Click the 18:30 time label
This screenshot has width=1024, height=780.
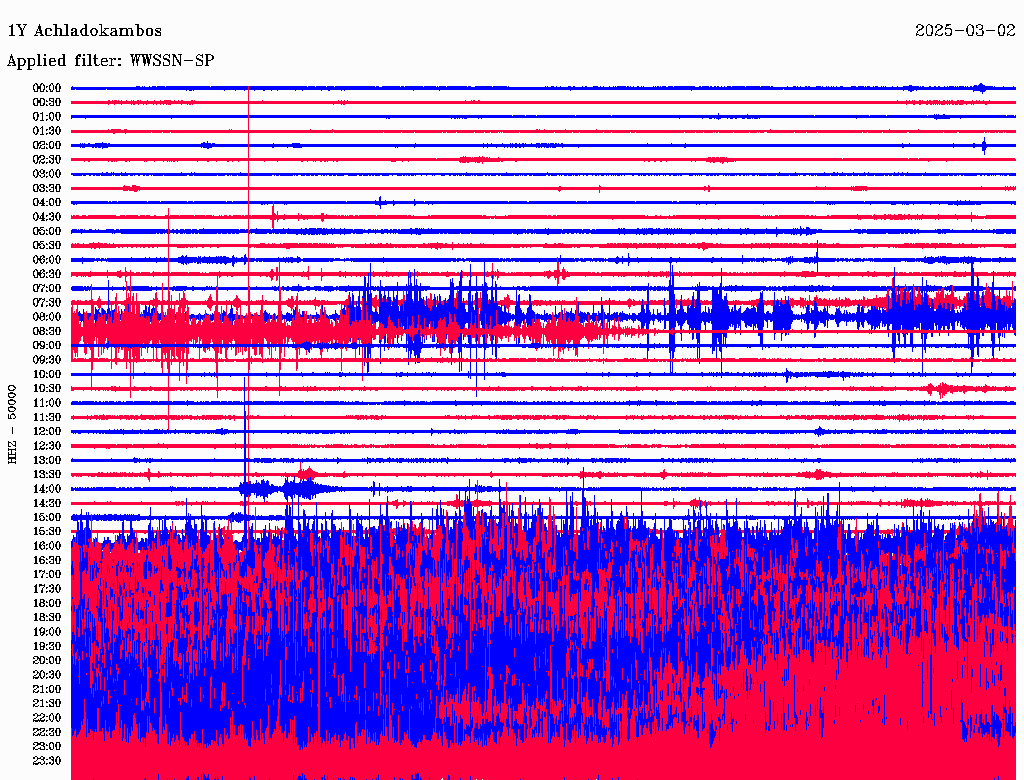(x=47, y=617)
